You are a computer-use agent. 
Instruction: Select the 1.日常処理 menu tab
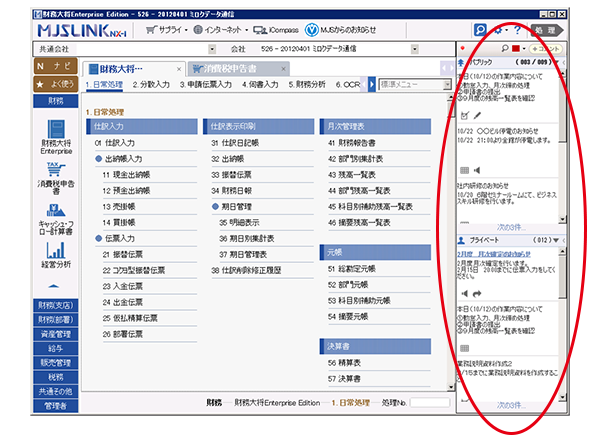104,85
